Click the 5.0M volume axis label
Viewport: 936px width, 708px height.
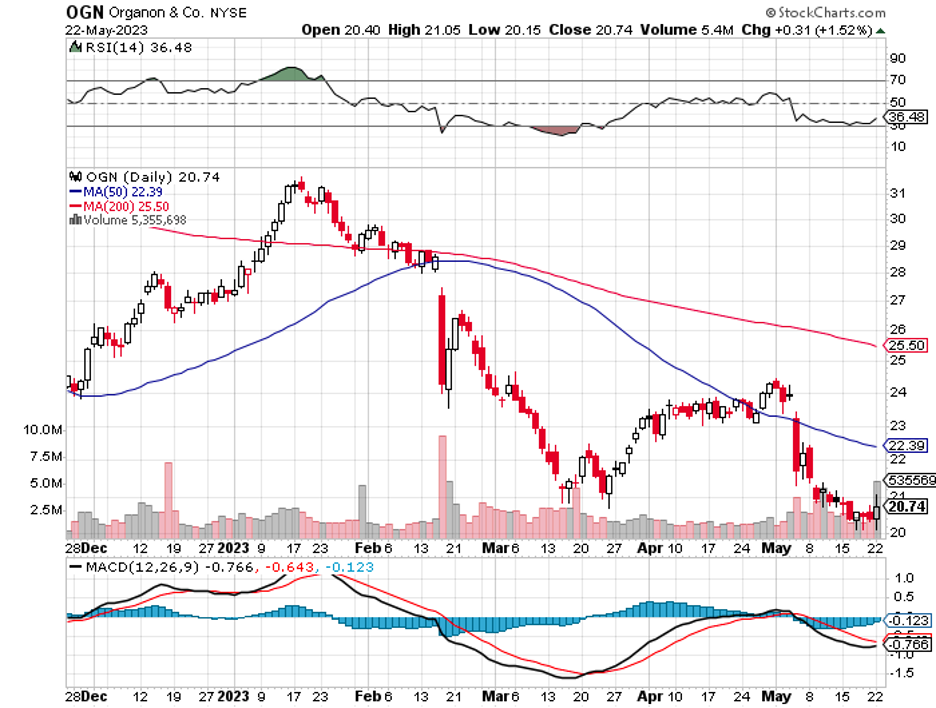pyautogui.click(x=46, y=483)
